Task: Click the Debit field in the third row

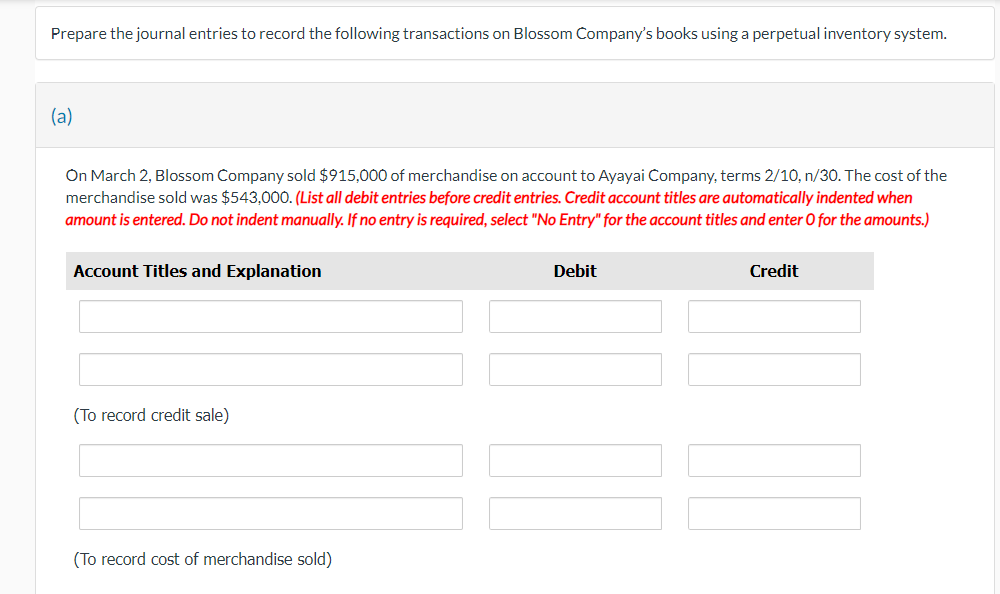Action: [x=575, y=460]
